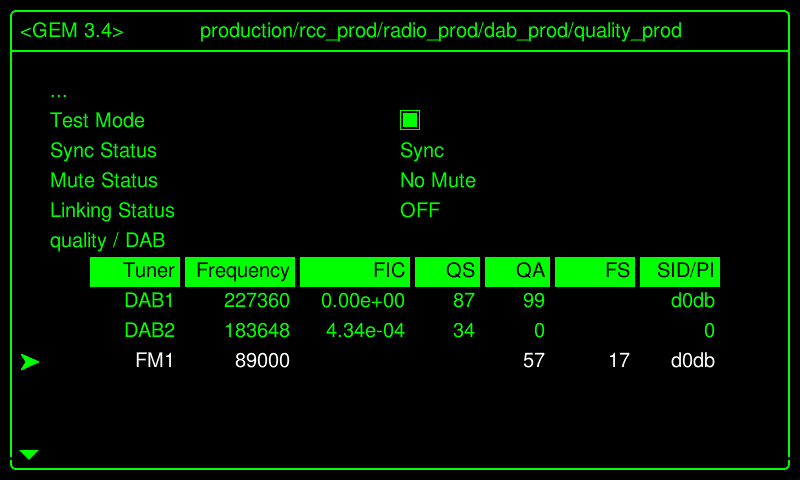Click the GEM 3.4 title label
The width and height of the screenshot is (800, 480).
point(72,31)
